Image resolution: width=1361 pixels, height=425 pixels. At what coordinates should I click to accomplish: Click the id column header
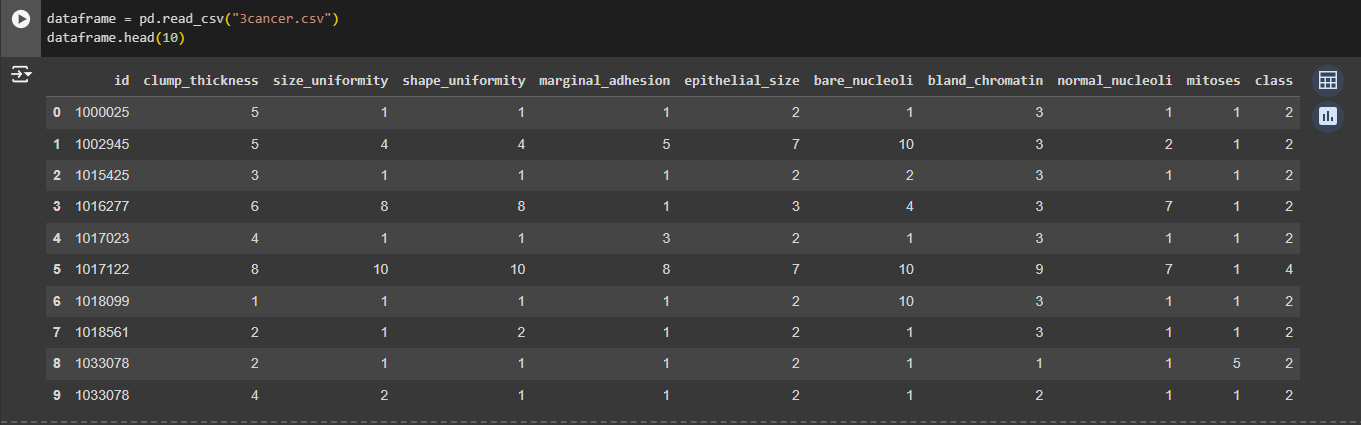122,81
